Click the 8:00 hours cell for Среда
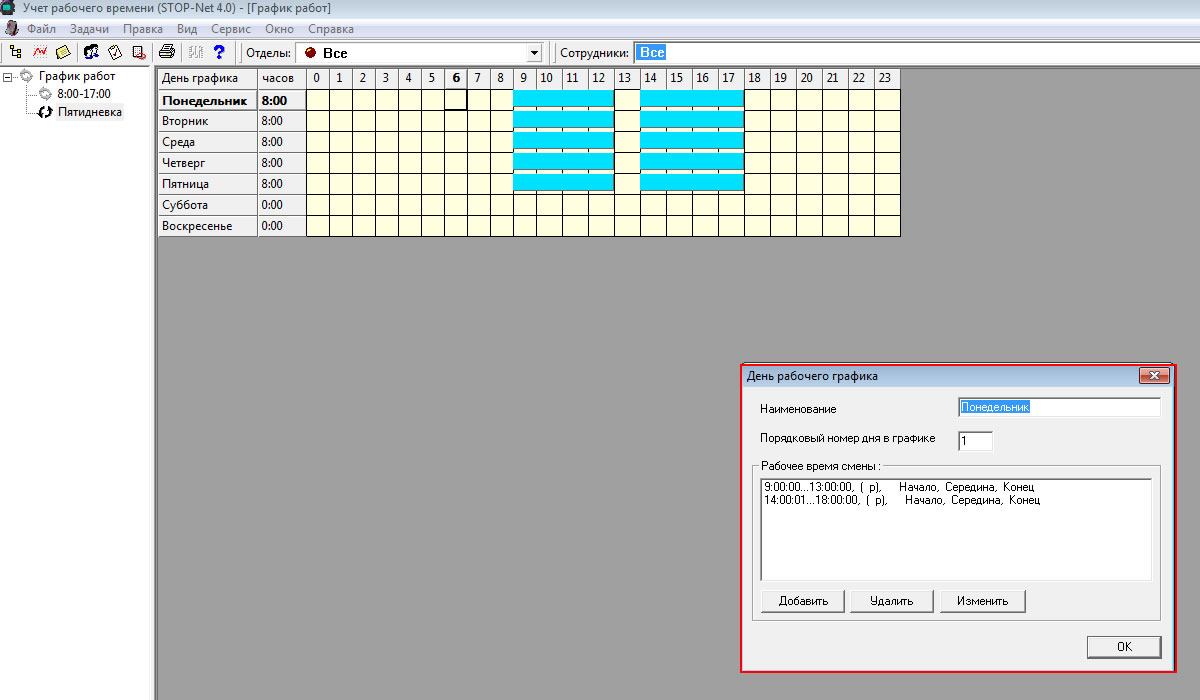This screenshot has height=700, width=1200. 281,142
